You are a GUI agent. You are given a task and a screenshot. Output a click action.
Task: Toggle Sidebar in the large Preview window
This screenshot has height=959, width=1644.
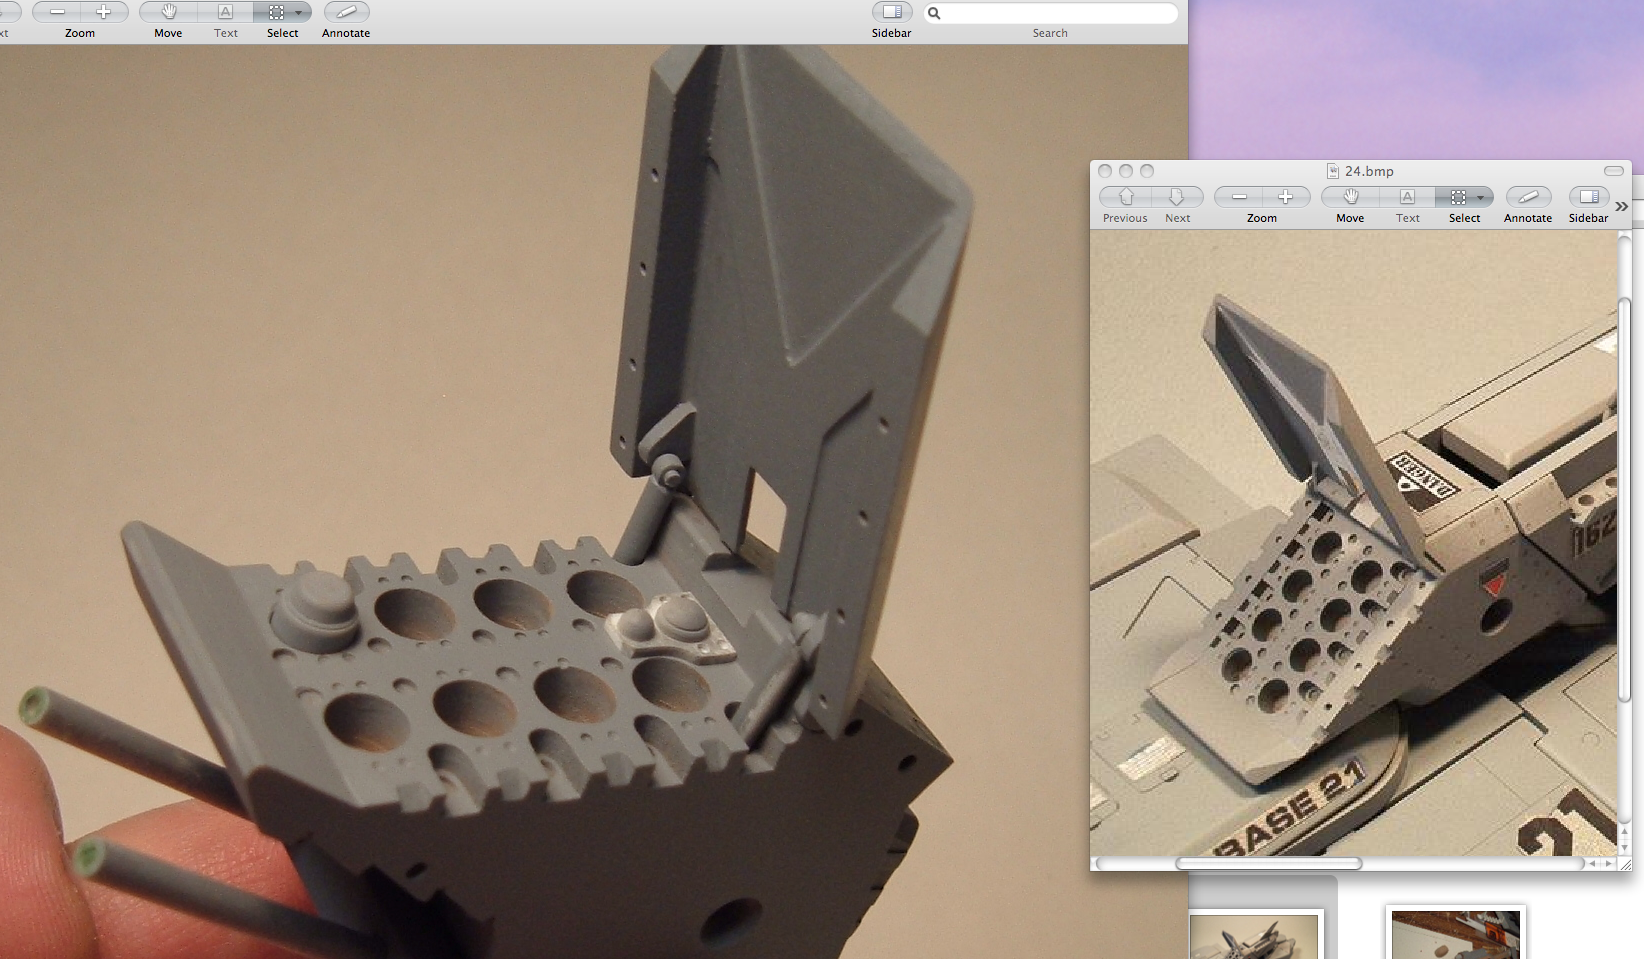(892, 12)
